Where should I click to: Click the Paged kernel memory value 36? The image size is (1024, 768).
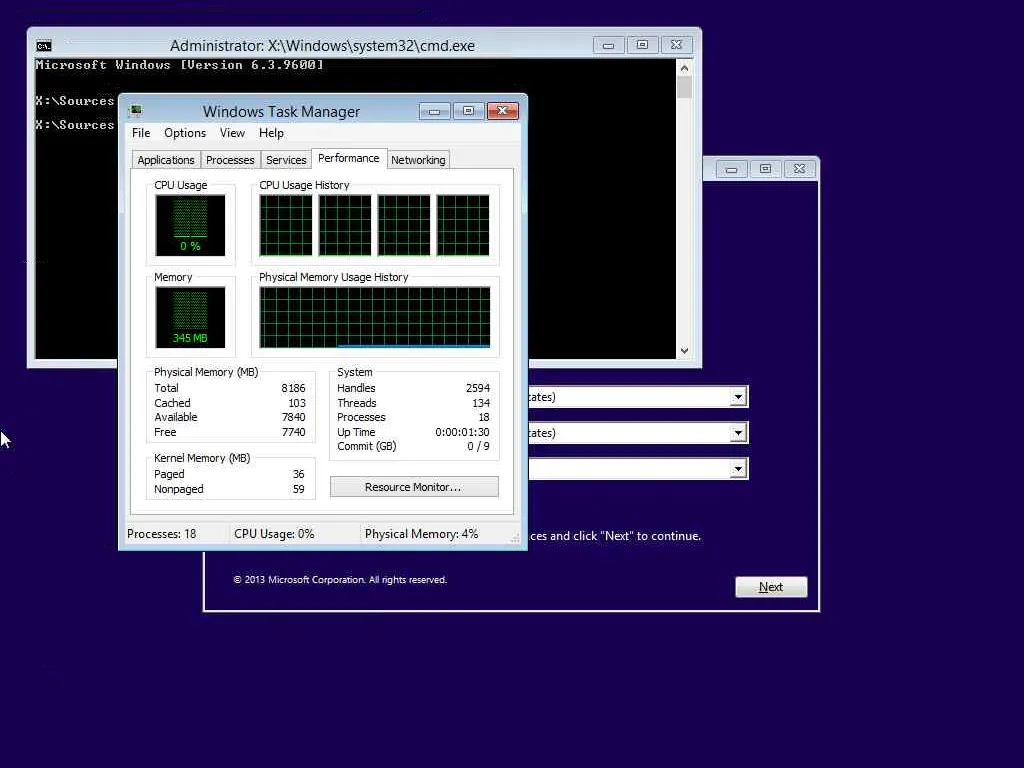pos(298,474)
